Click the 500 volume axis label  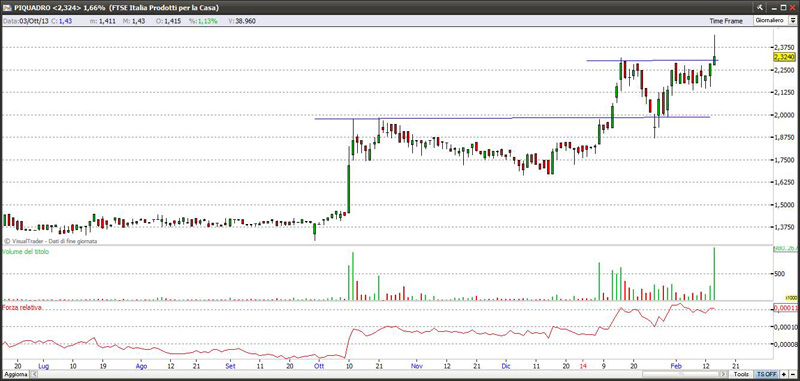pos(779,274)
